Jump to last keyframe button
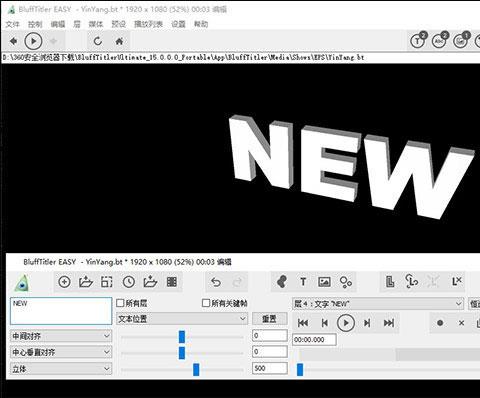 [389, 323]
